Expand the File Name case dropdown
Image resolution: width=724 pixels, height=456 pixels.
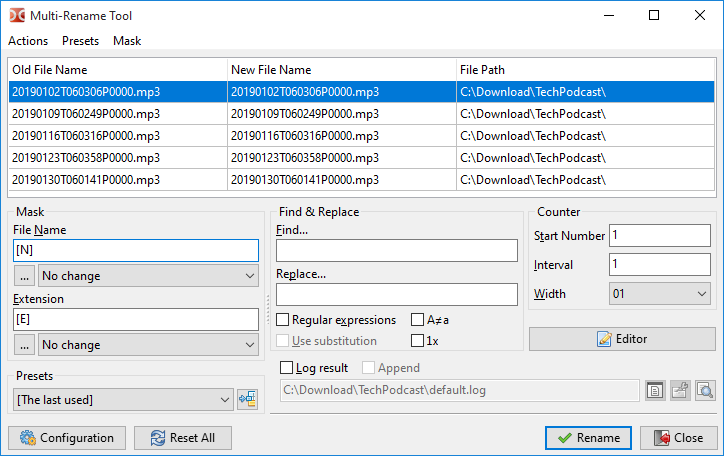point(148,276)
